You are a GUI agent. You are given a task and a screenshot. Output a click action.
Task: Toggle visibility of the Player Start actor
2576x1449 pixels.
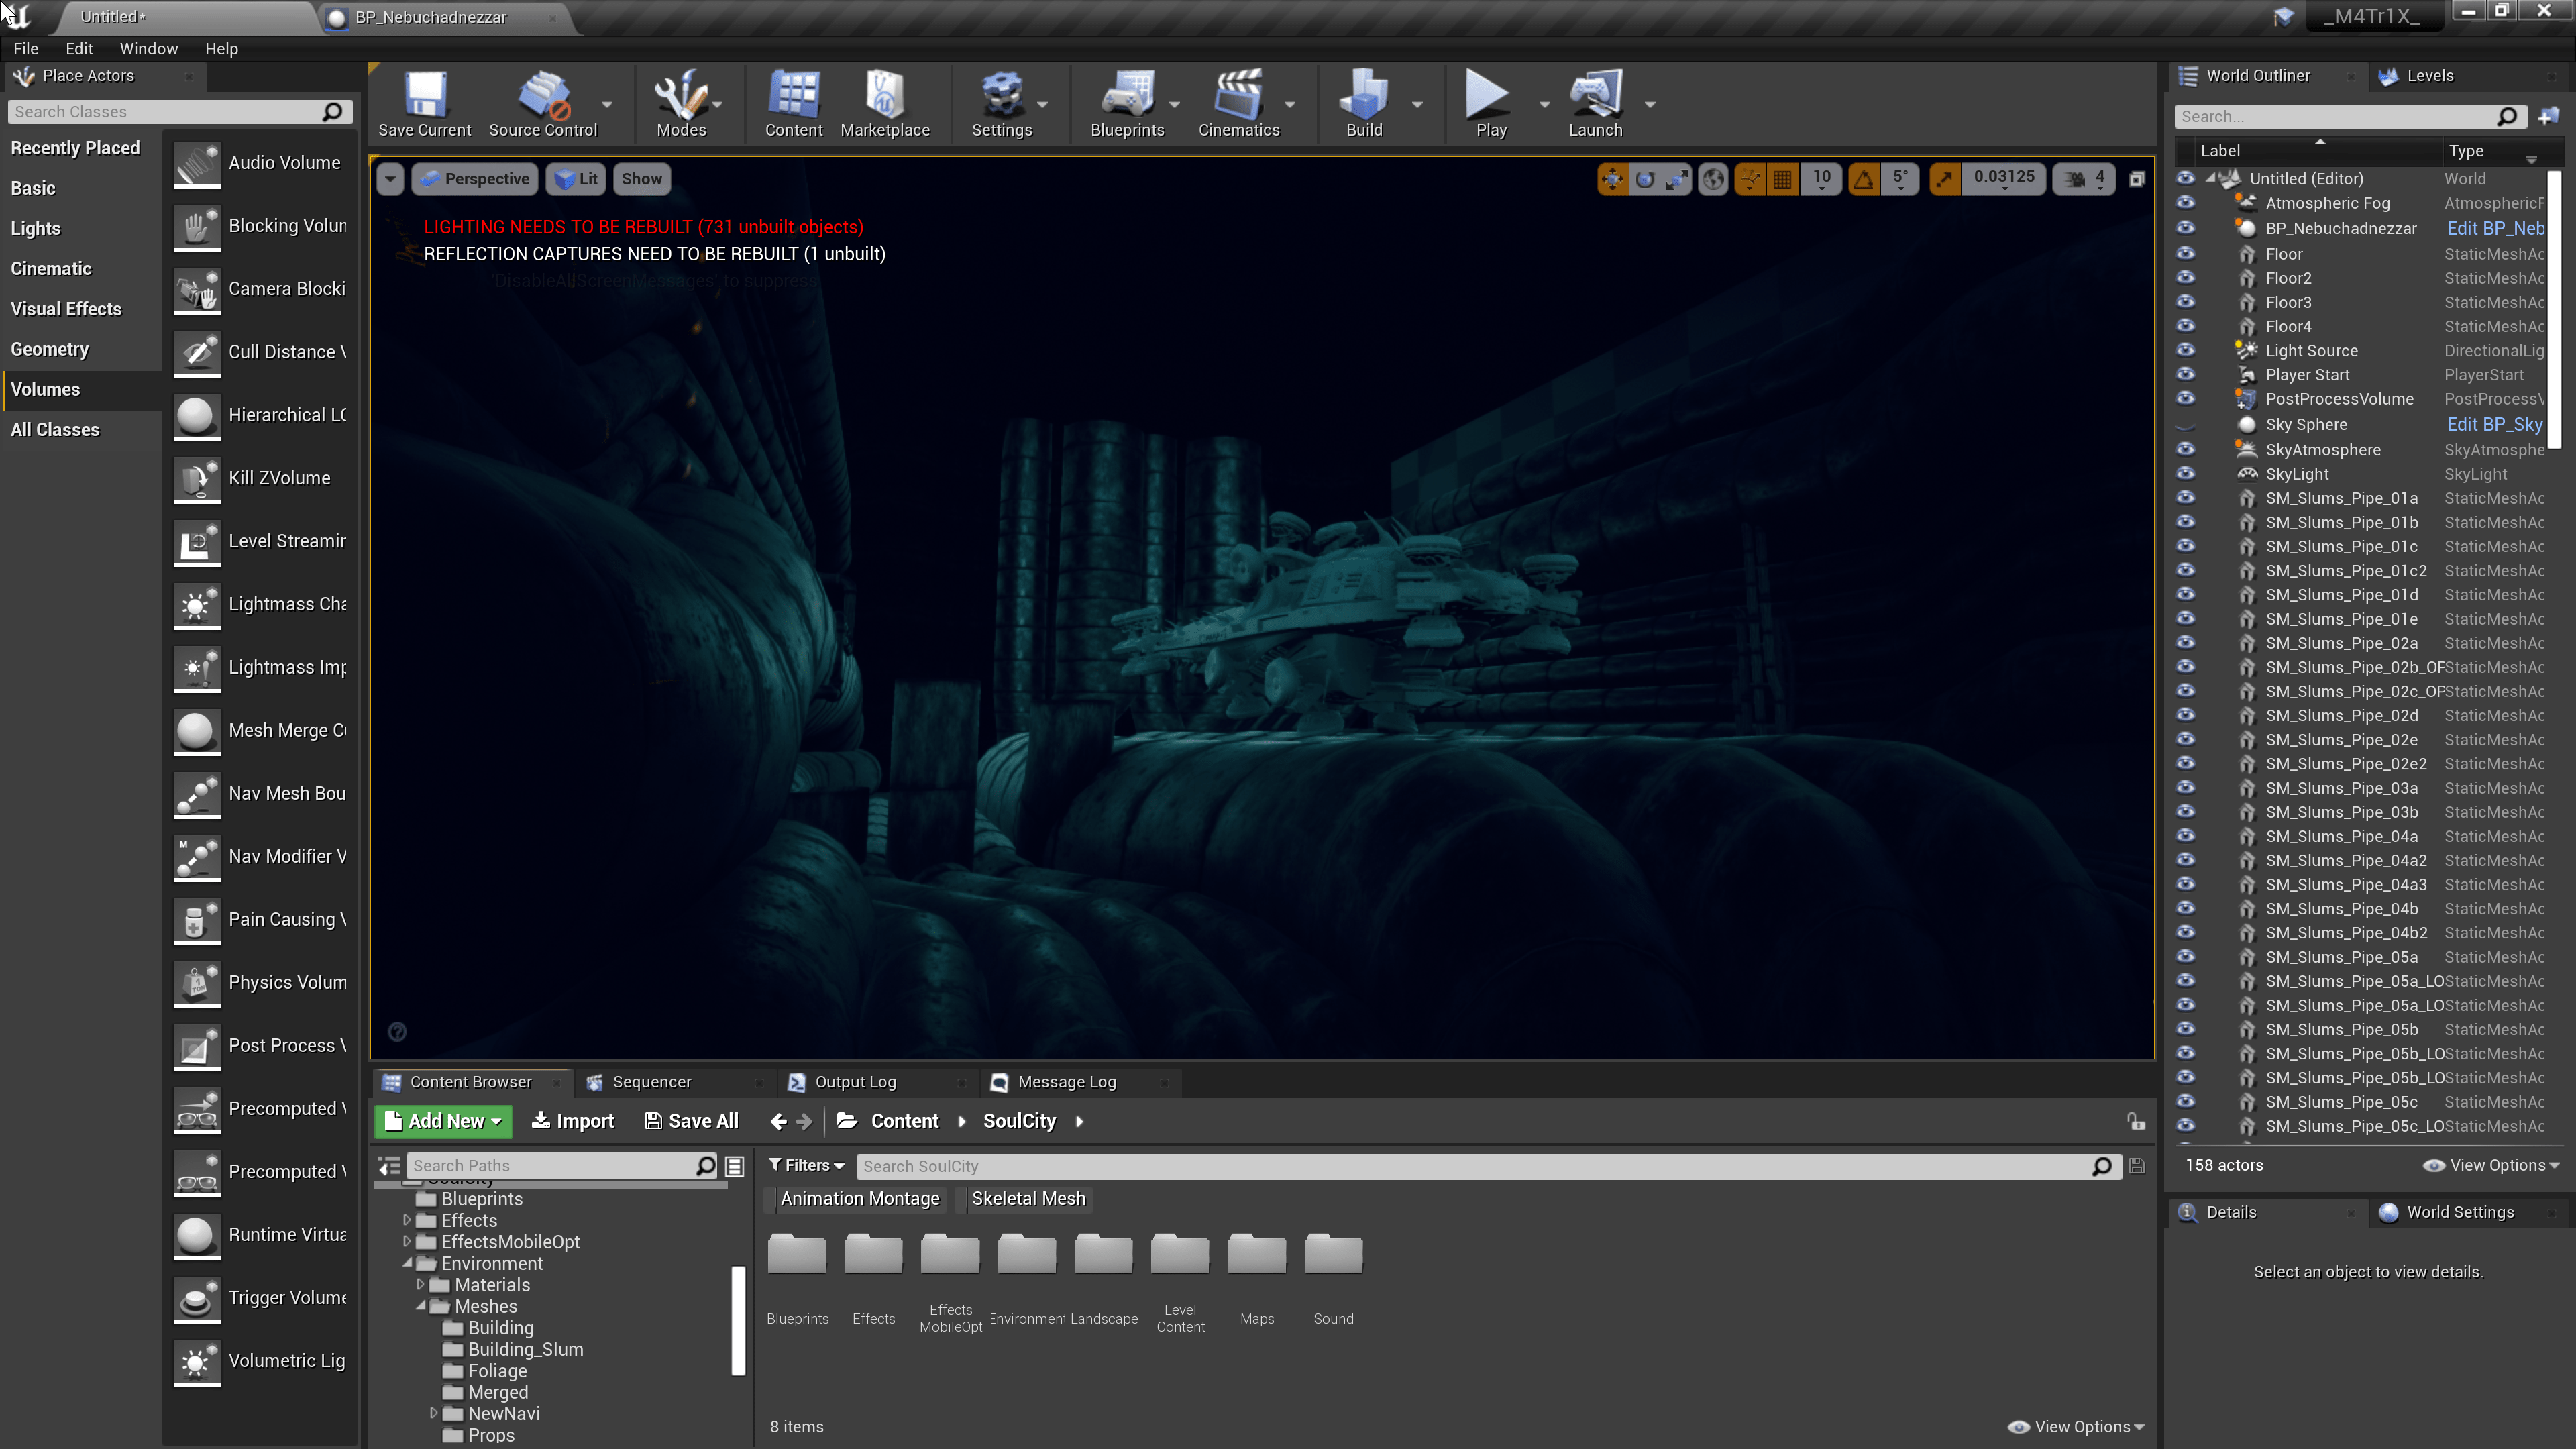point(2185,375)
